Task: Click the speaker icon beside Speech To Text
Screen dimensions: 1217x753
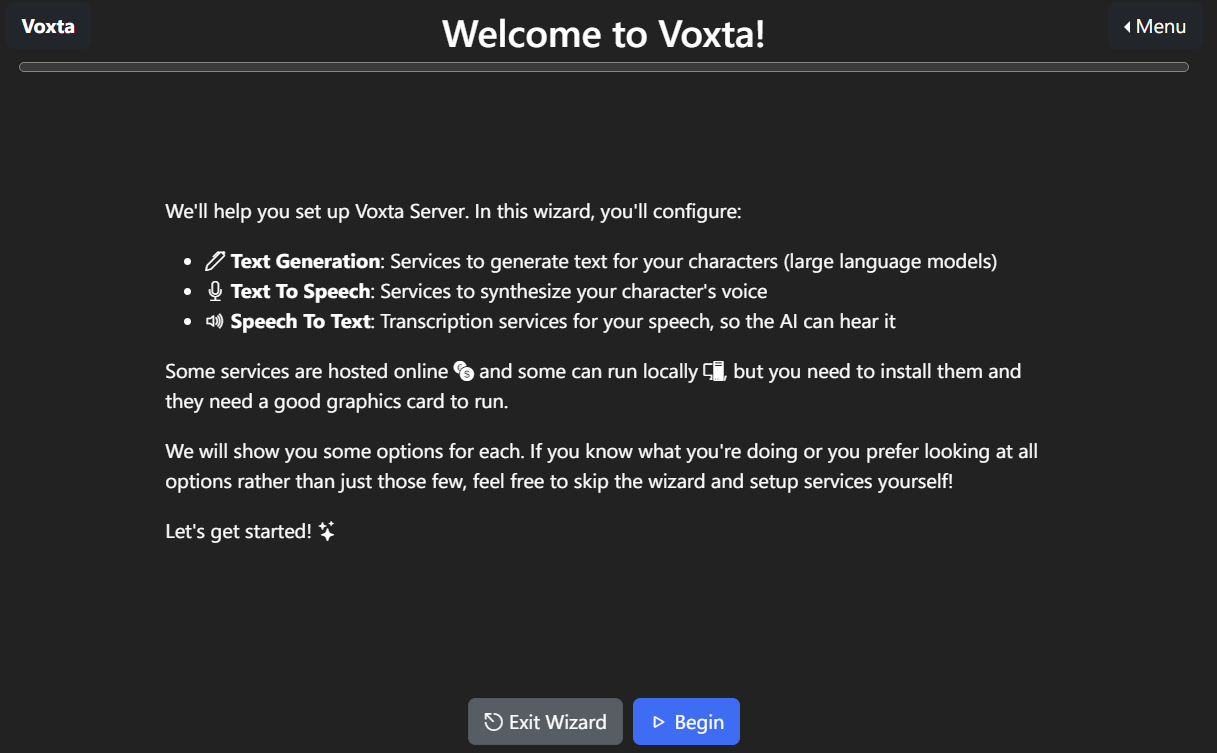Action: [215, 322]
